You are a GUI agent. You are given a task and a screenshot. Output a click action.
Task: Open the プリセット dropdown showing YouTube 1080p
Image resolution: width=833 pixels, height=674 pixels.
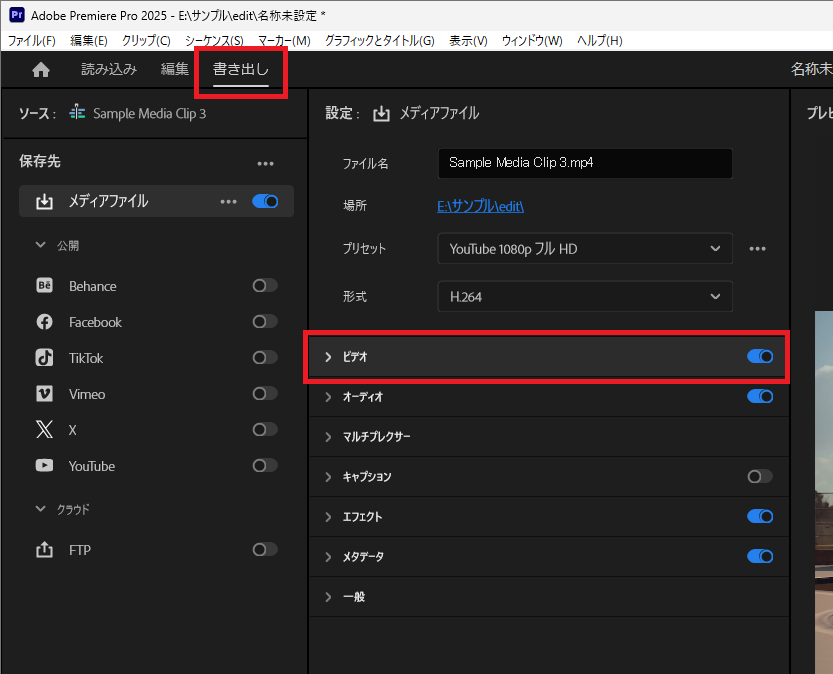tap(584, 249)
